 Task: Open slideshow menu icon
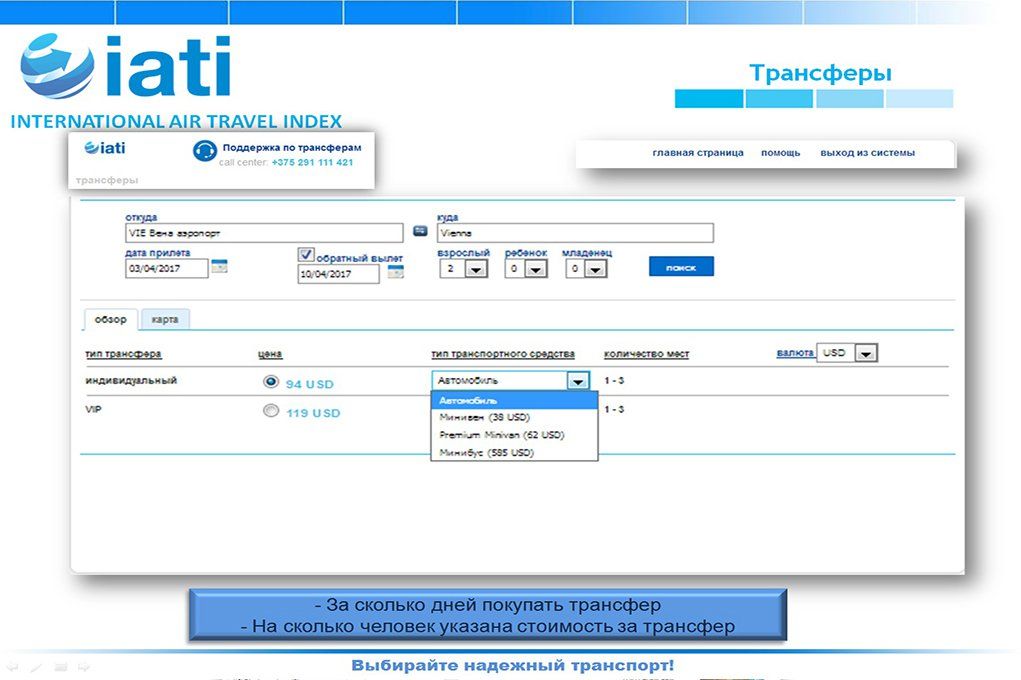click(x=61, y=666)
